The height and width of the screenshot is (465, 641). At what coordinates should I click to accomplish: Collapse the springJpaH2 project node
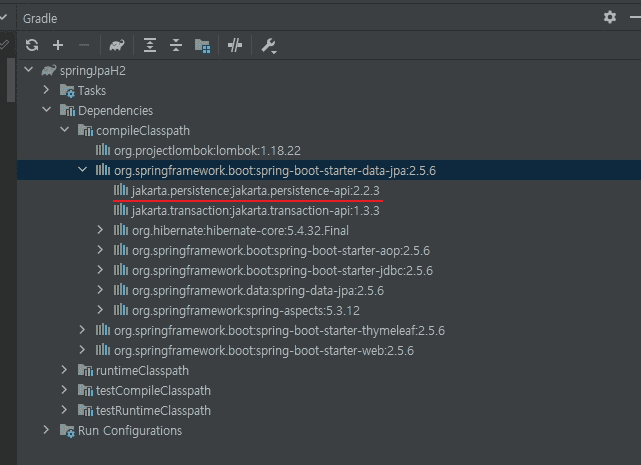(29, 70)
